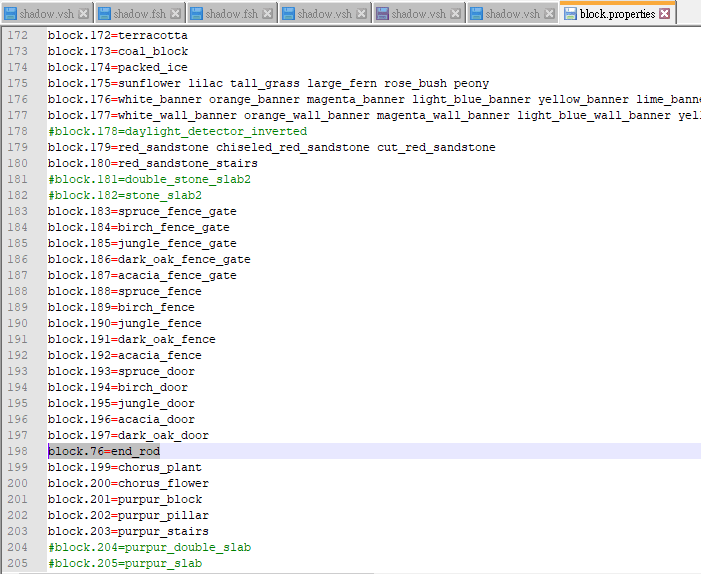Click the block.193=spruce_door line
701x574 pixels.
pyautogui.click(x=121, y=371)
